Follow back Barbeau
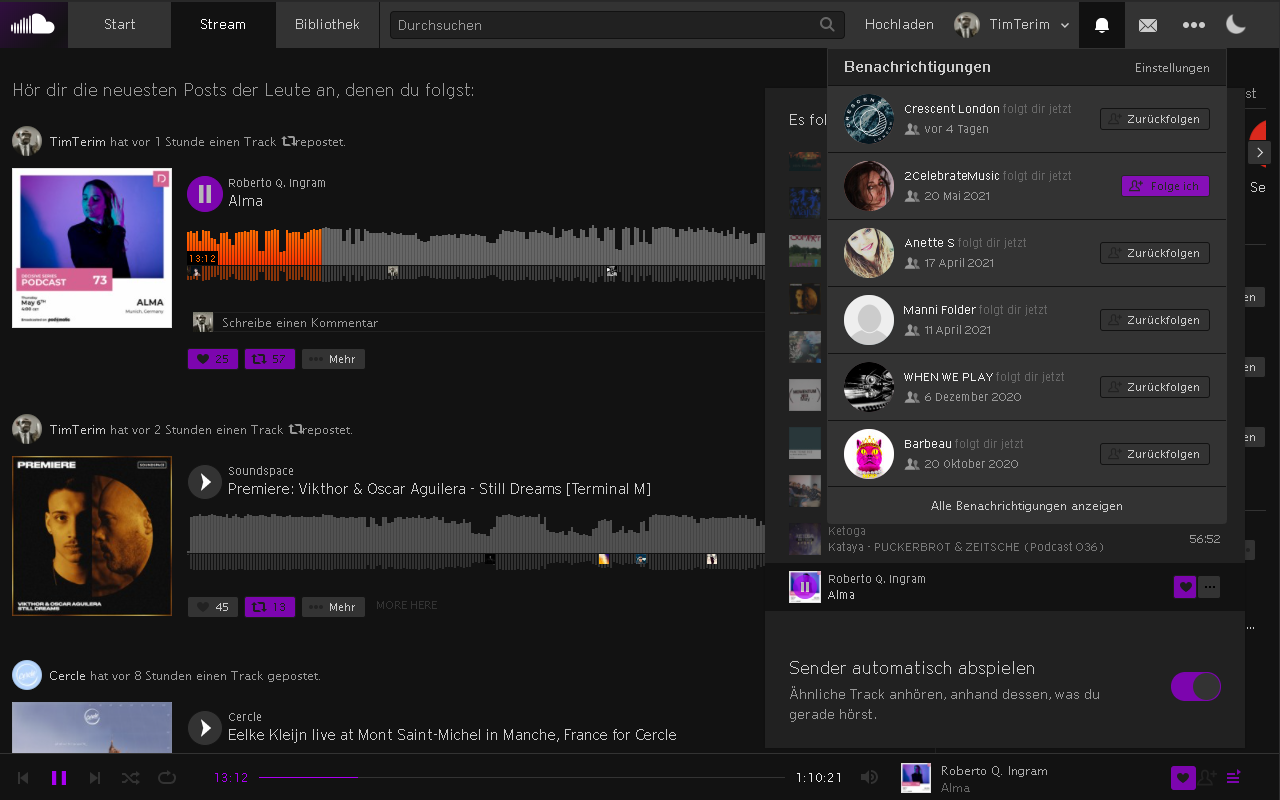1280x800 pixels. coord(1155,454)
